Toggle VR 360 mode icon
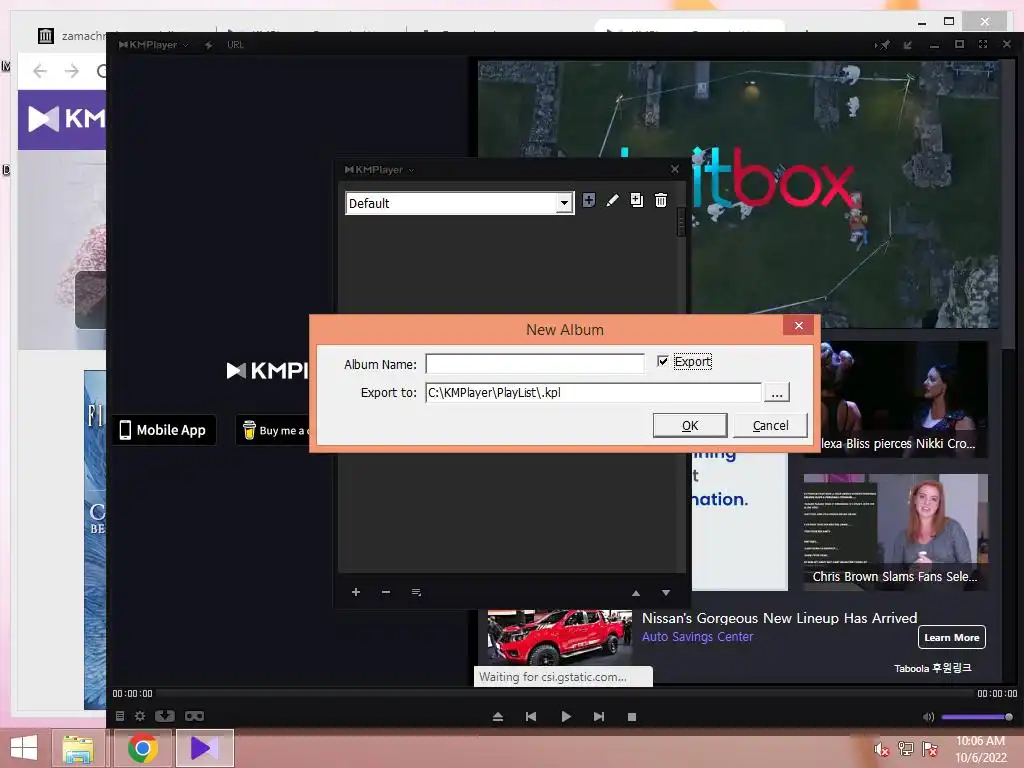The height and width of the screenshot is (768, 1024). 195,716
